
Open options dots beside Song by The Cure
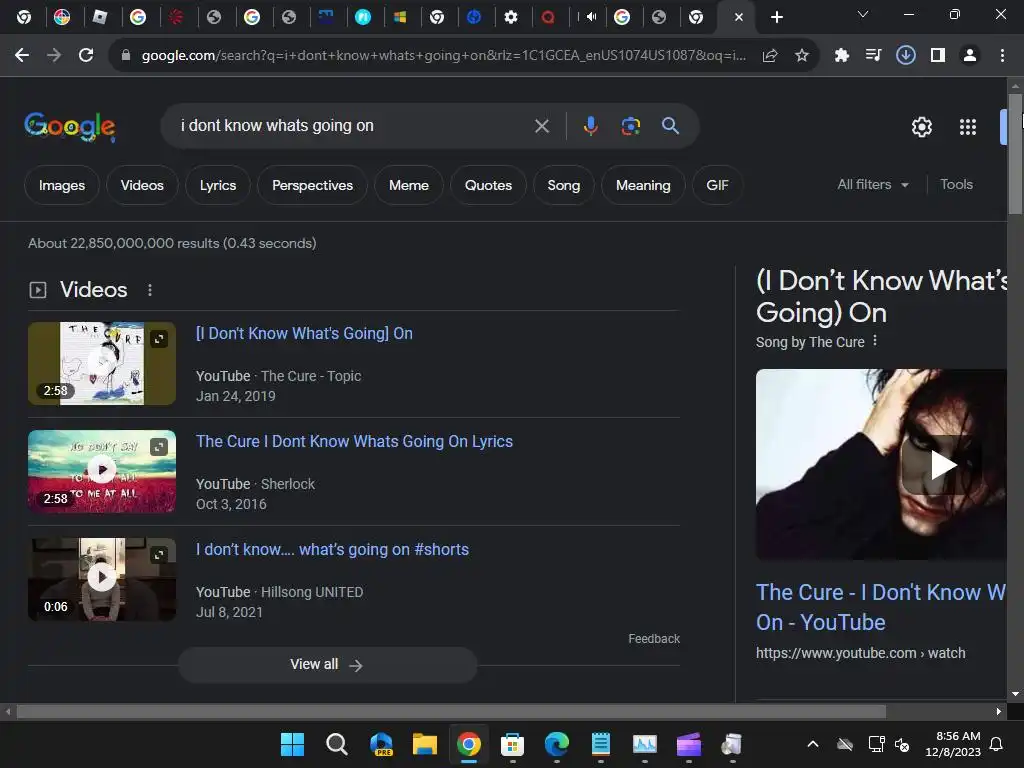point(875,341)
